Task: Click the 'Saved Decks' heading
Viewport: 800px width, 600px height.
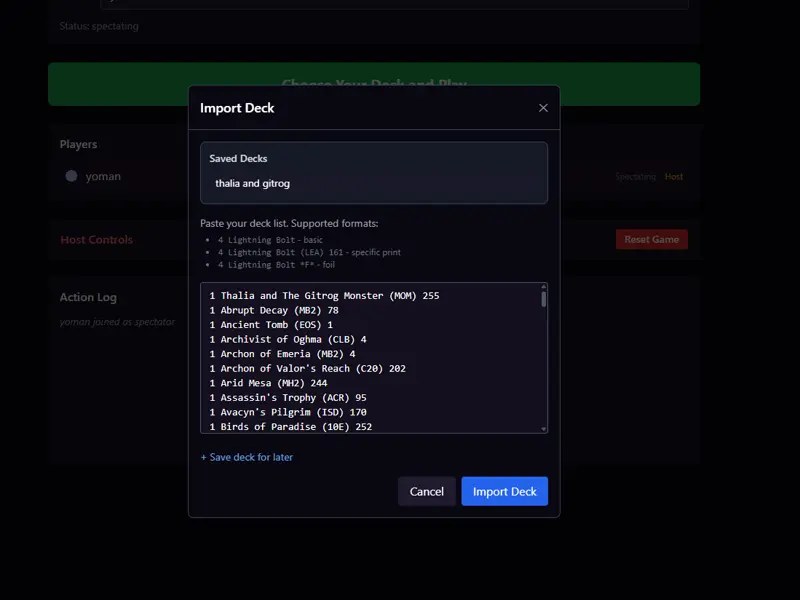Action: (238, 158)
